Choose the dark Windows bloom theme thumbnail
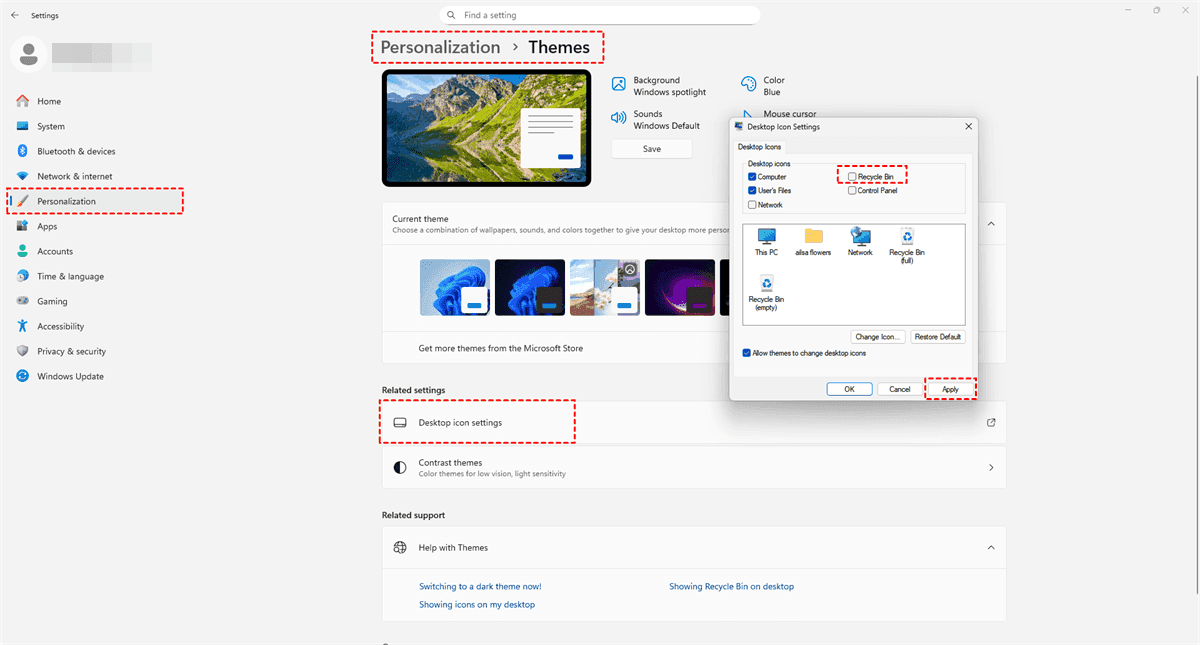Screen dimensions: 1200x645 [x=530, y=288]
